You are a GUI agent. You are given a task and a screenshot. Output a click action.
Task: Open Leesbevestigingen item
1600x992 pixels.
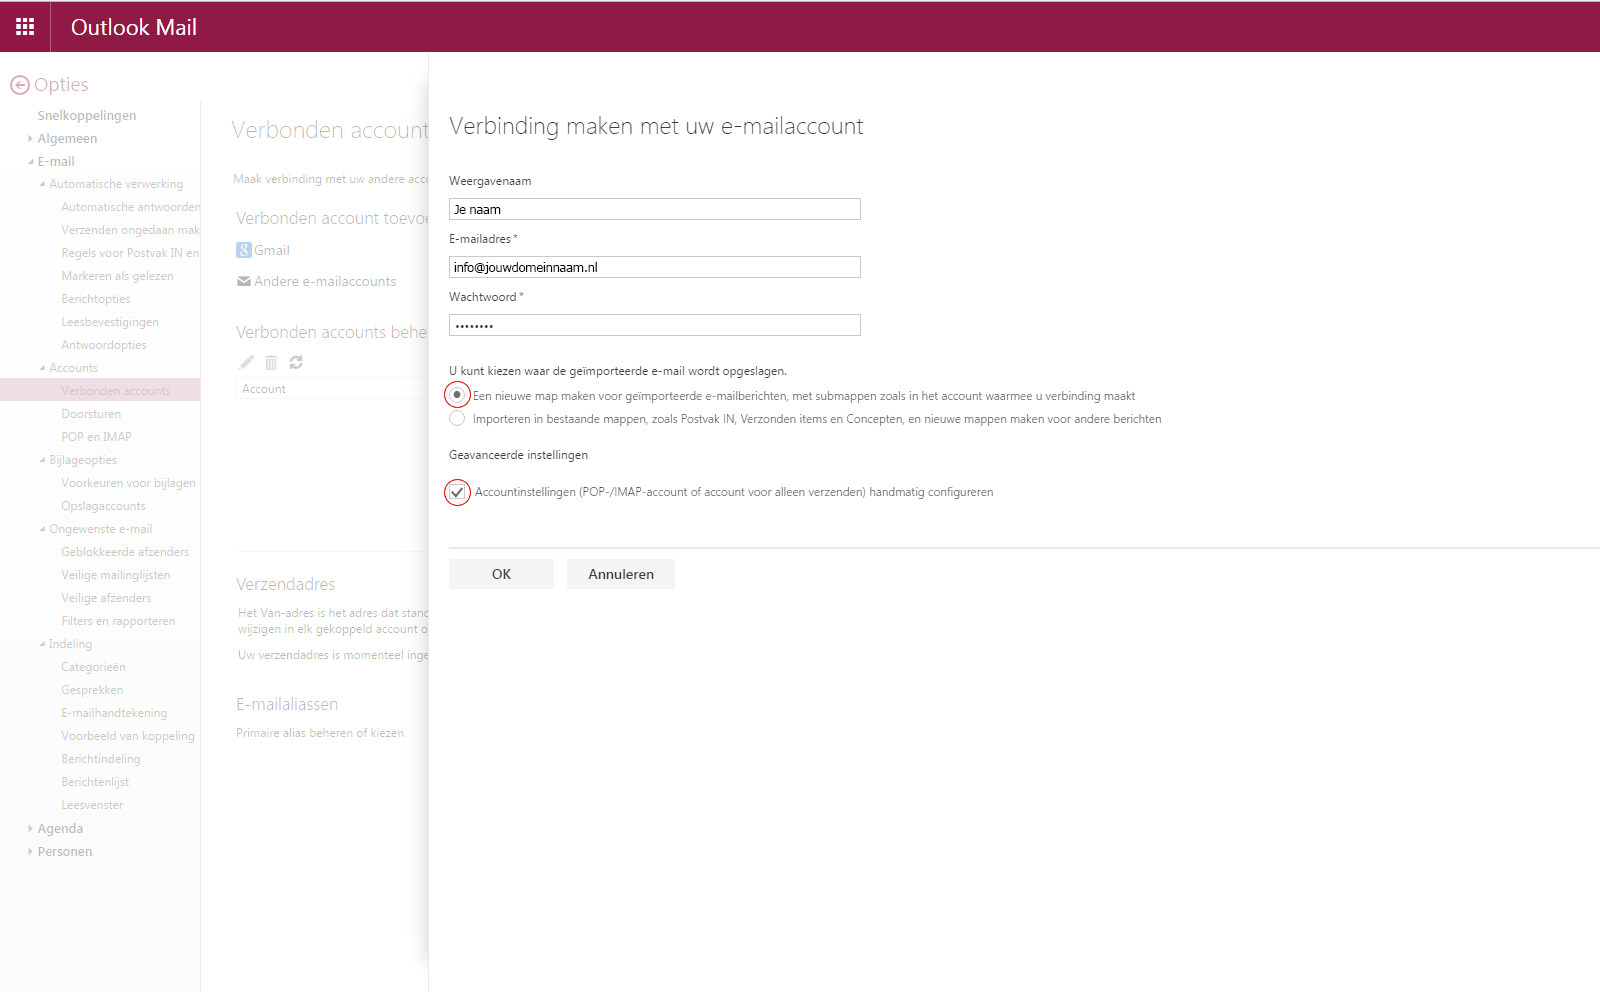(110, 322)
